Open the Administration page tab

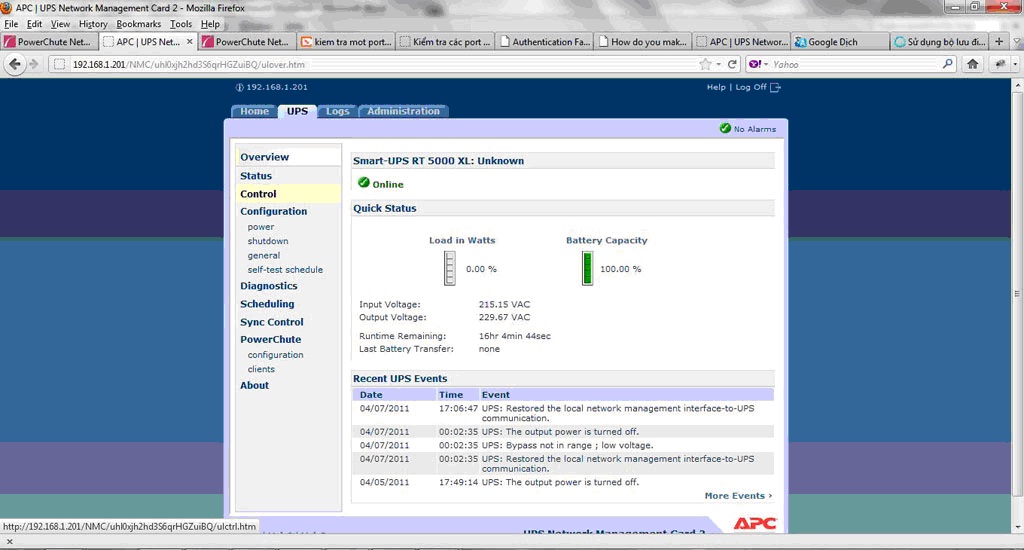click(x=403, y=111)
